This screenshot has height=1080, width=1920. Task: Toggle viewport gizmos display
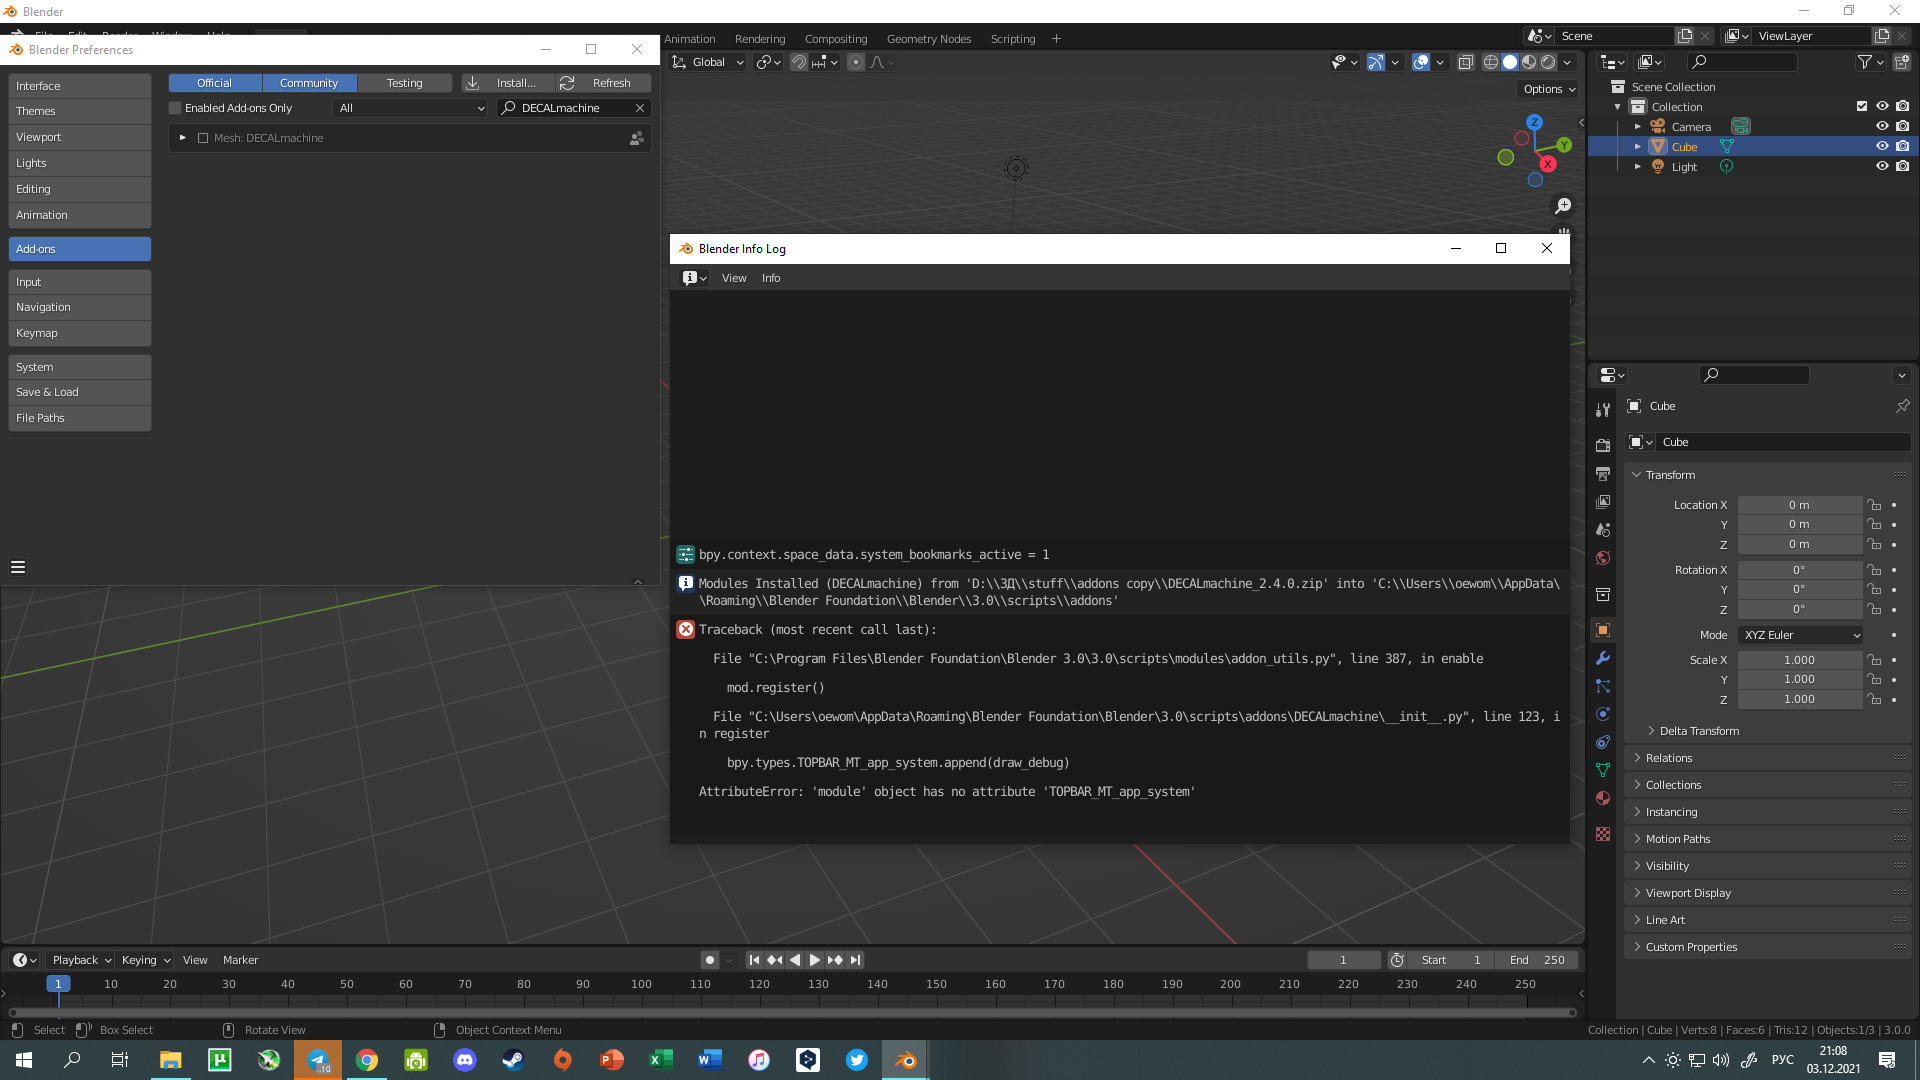pyautogui.click(x=1376, y=62)
